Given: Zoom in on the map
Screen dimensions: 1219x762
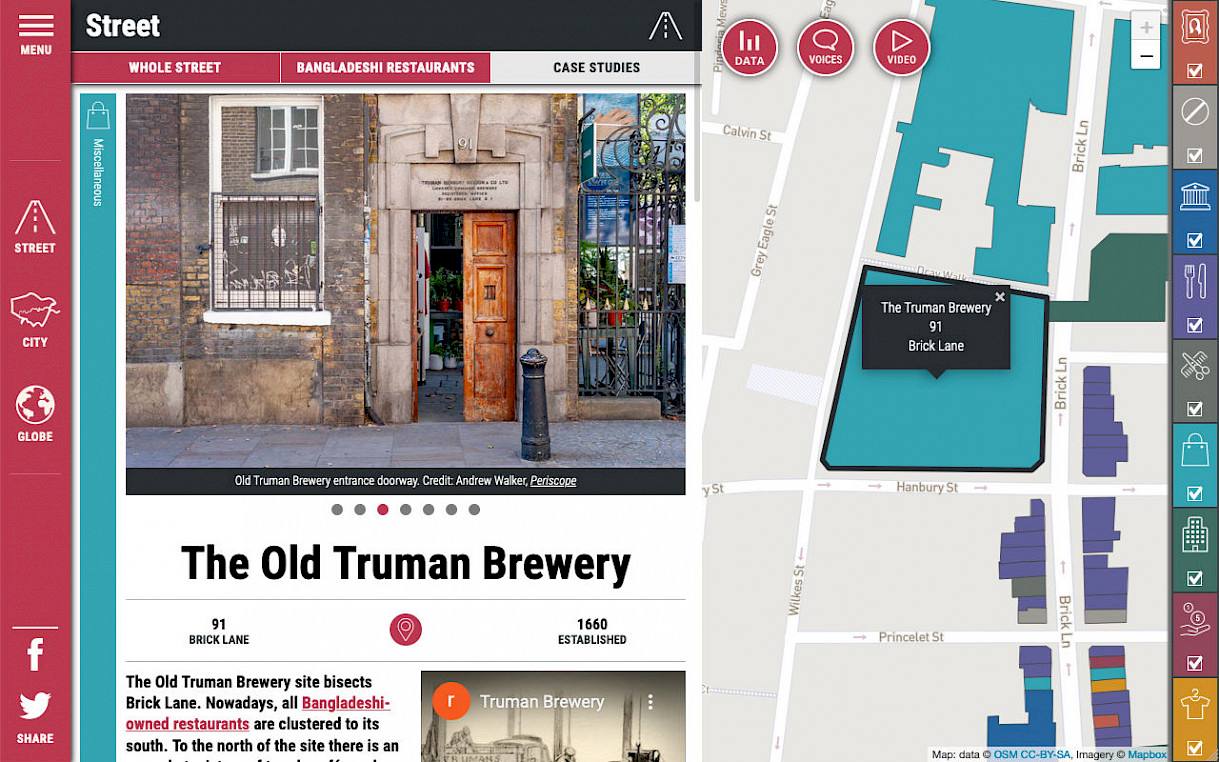Looking at the screenshot, I should [1146, 28].
